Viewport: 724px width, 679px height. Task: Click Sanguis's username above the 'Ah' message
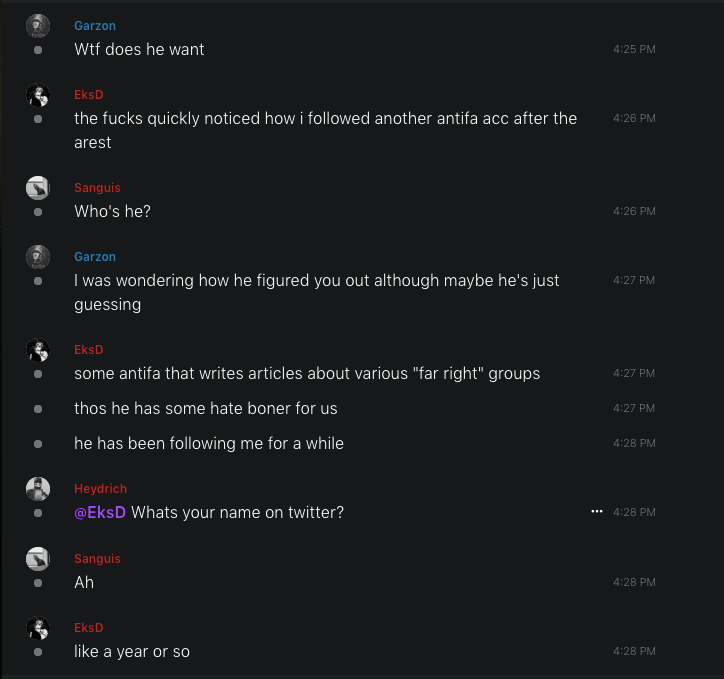(x=97, y=559)
